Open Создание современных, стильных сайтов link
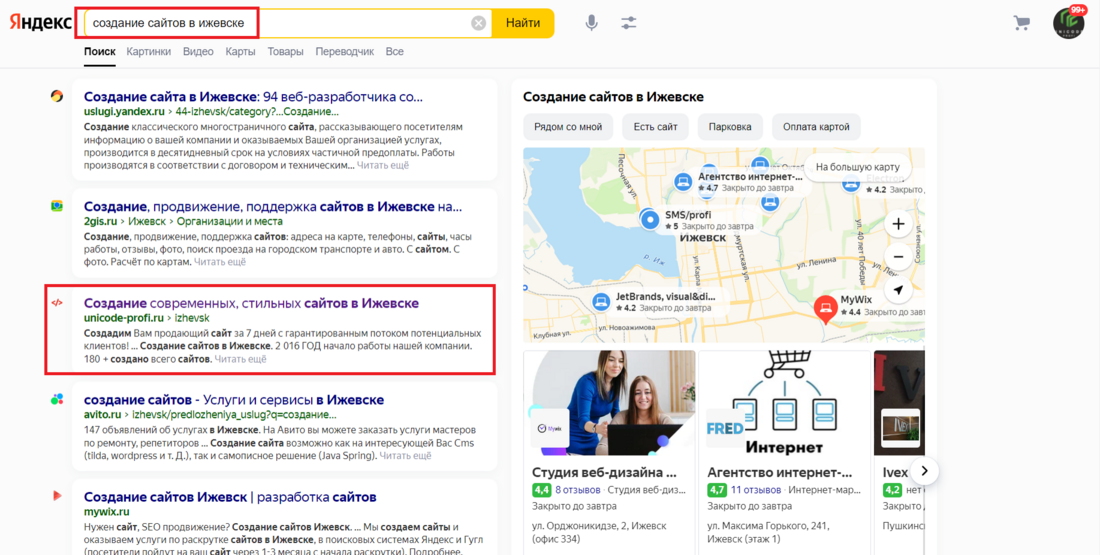Viewport: 1100px width, 555px height. [x=251, y=303]
